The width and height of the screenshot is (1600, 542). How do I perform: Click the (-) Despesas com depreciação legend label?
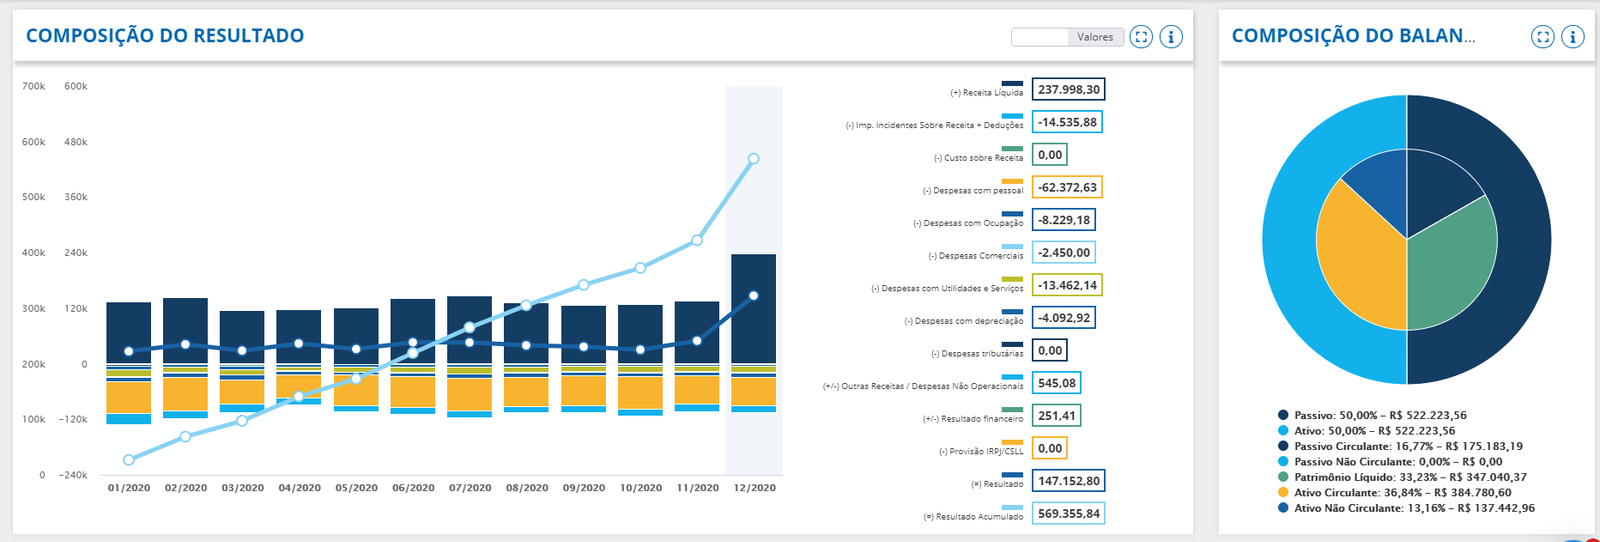964,321
